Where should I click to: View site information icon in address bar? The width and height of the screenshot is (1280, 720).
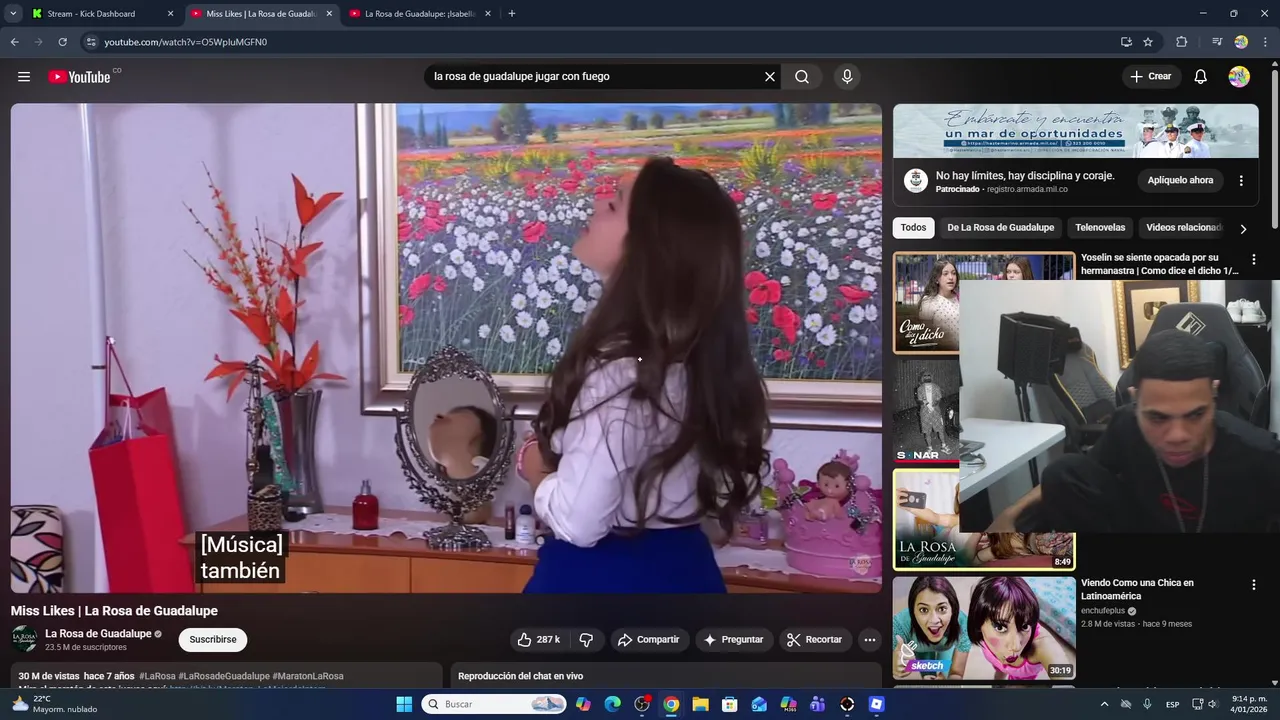91,42
